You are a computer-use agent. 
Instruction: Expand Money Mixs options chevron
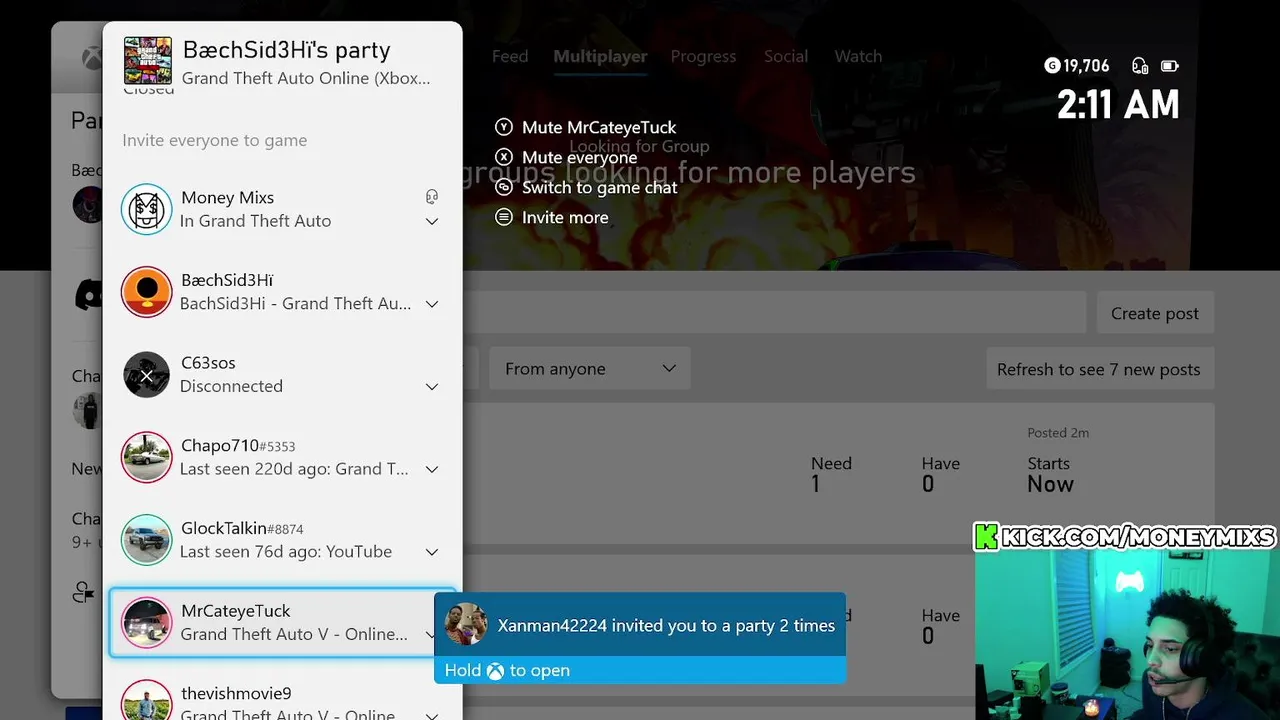click(432, 221)
